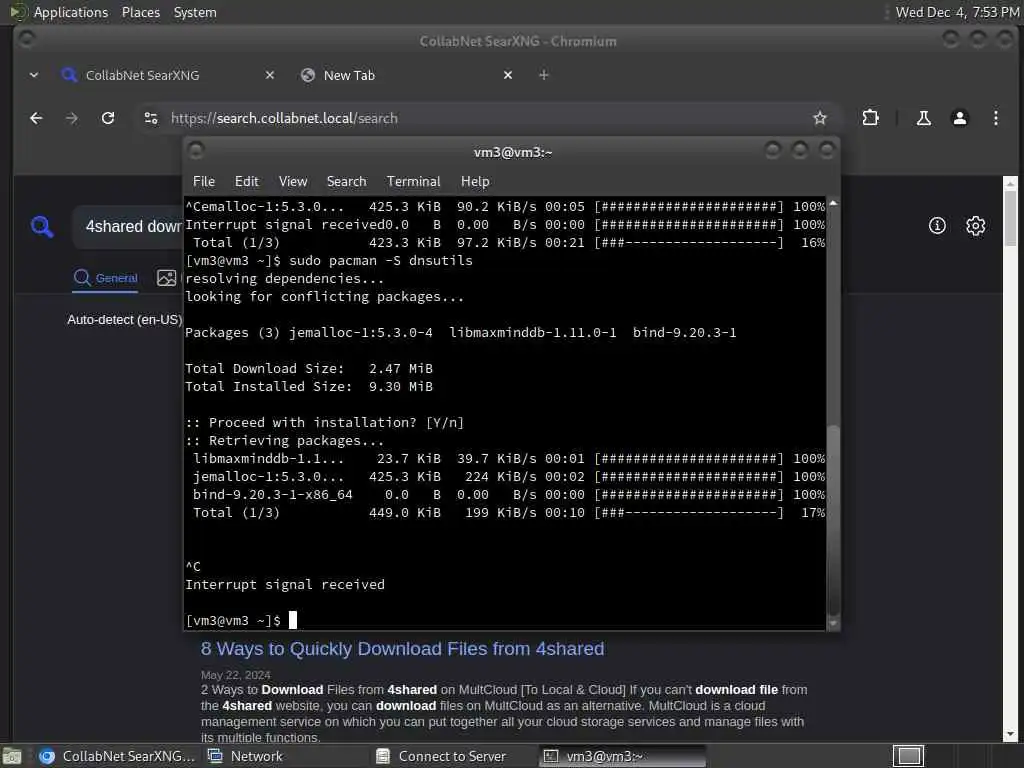Open the terminal Search menu
Image resolution: width=1024 pixels, height=768 pixels.
click(347, 182)
